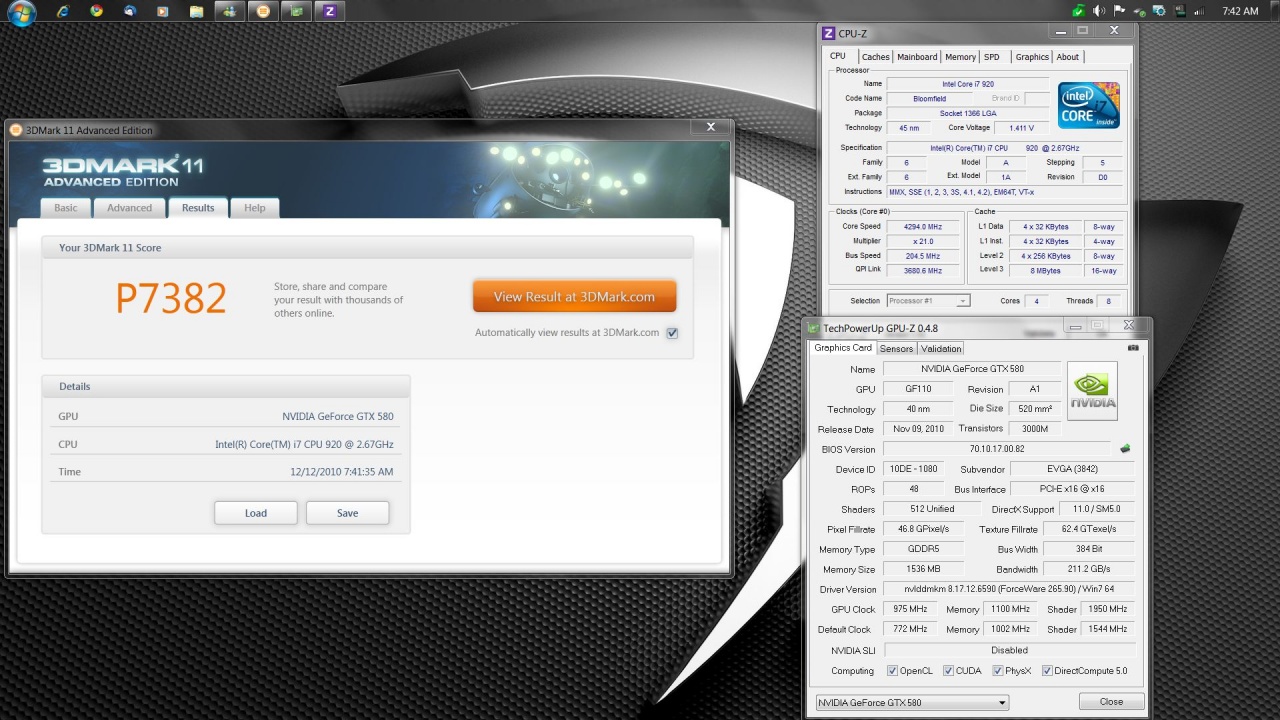Click the GPU-Z screenshot camera icon

pyautogui.click(x=1133, y=348)
